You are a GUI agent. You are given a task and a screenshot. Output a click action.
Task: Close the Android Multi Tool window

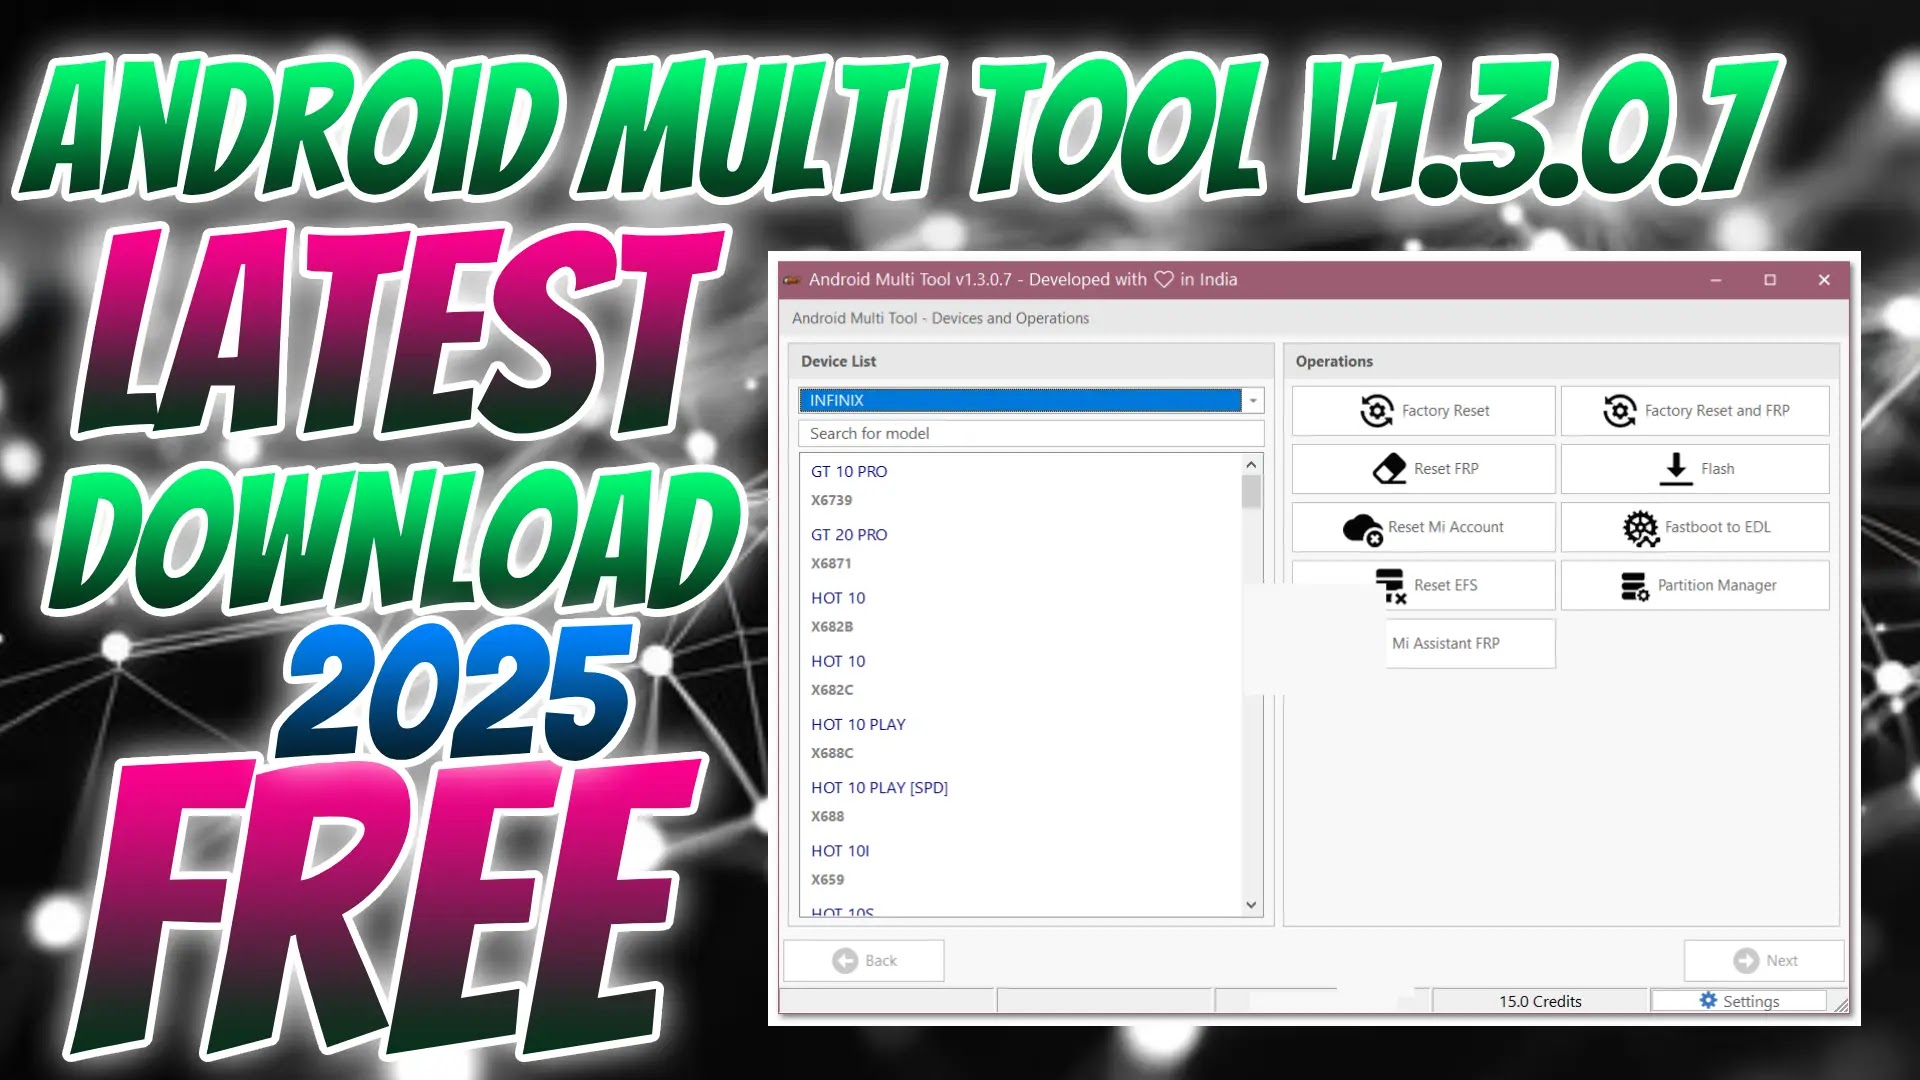(x=1824, y=280)
